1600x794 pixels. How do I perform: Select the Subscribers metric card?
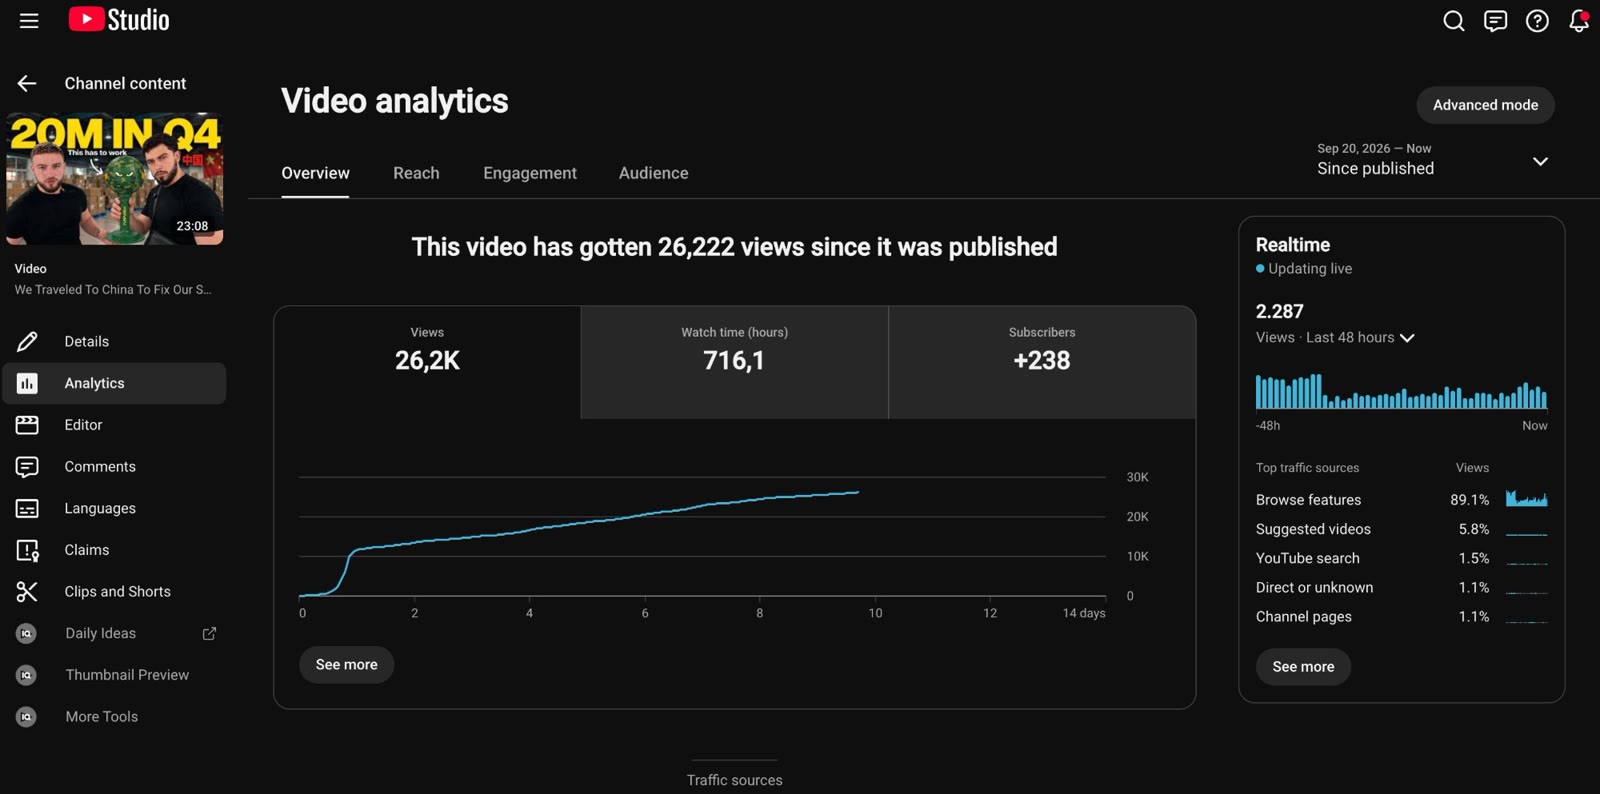coord(1042,362)
